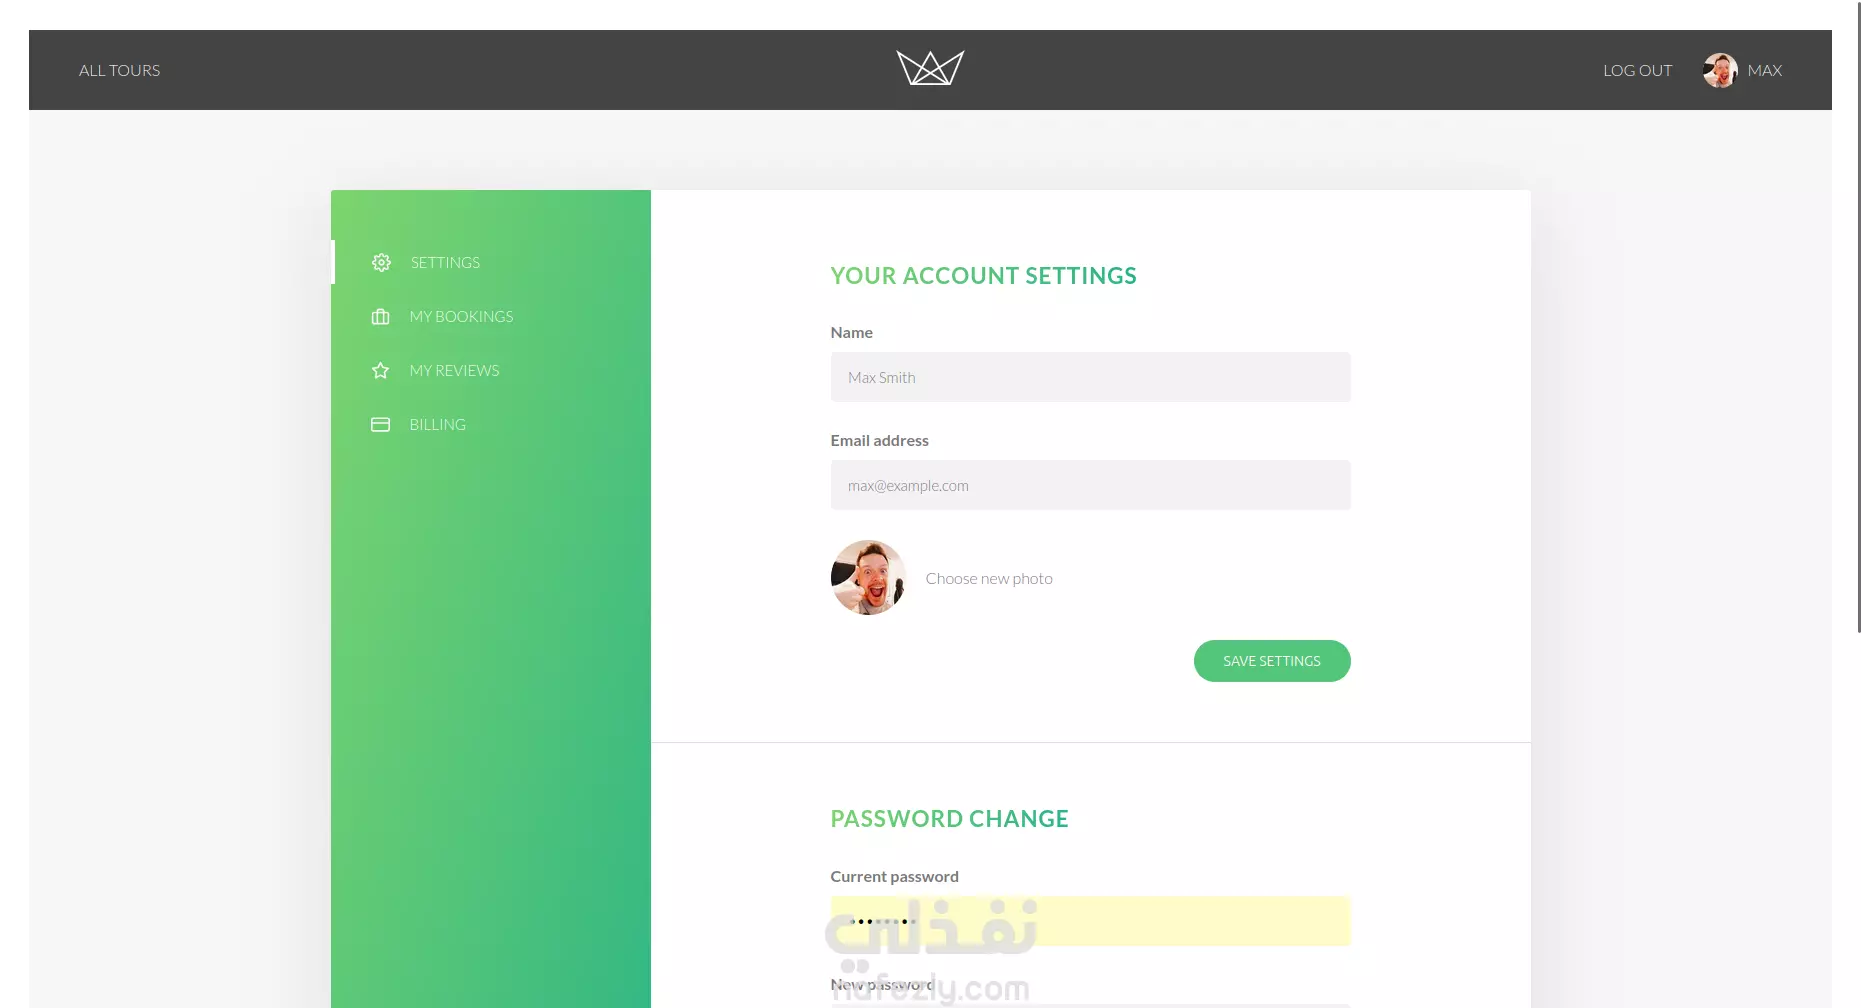The height and width of the screenshot is (1008, 1861).
Task: Click the crown logo in the header
Action: coord(930,68)
